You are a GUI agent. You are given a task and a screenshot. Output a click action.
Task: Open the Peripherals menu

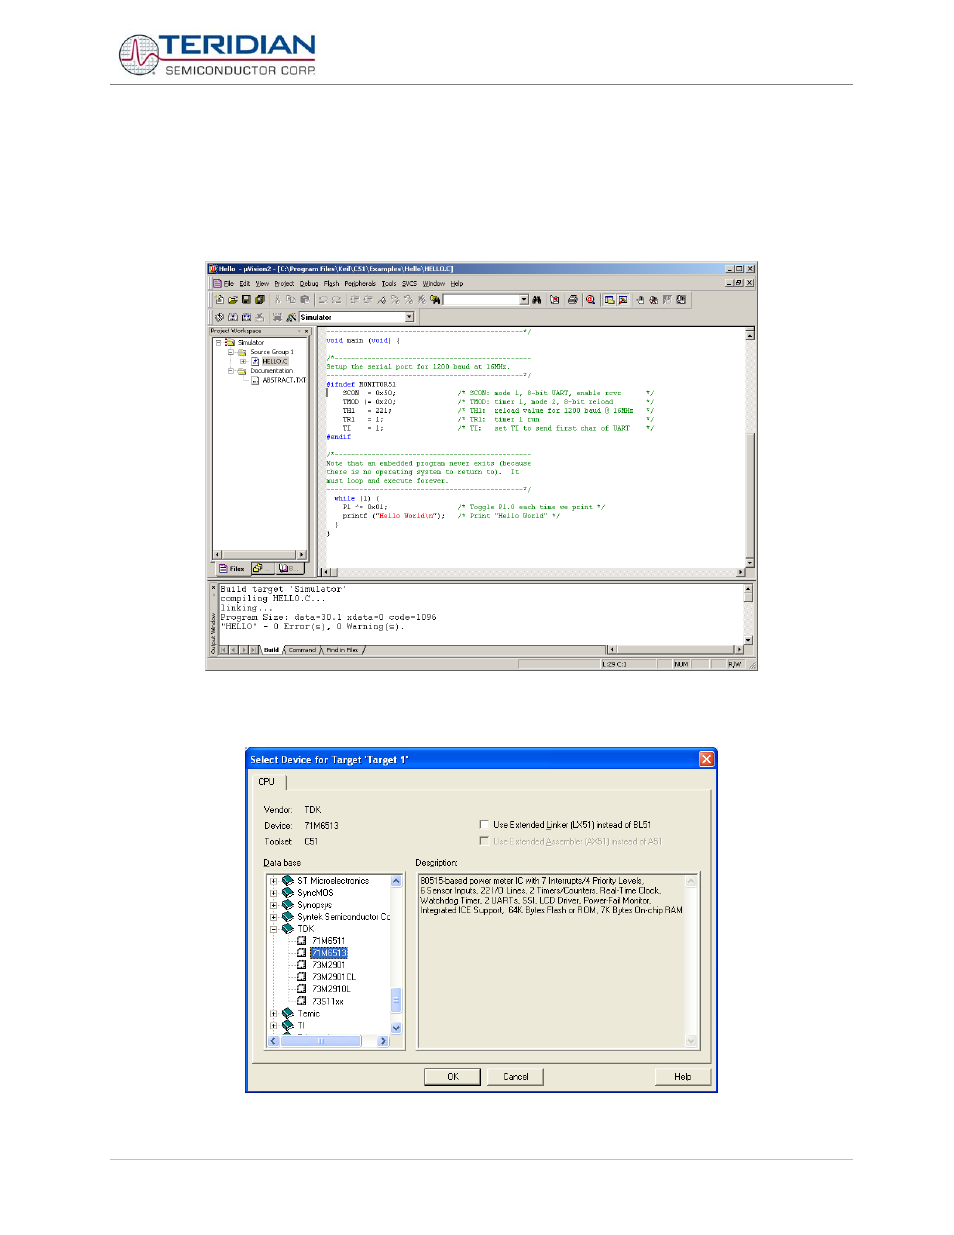pos(360,284)
